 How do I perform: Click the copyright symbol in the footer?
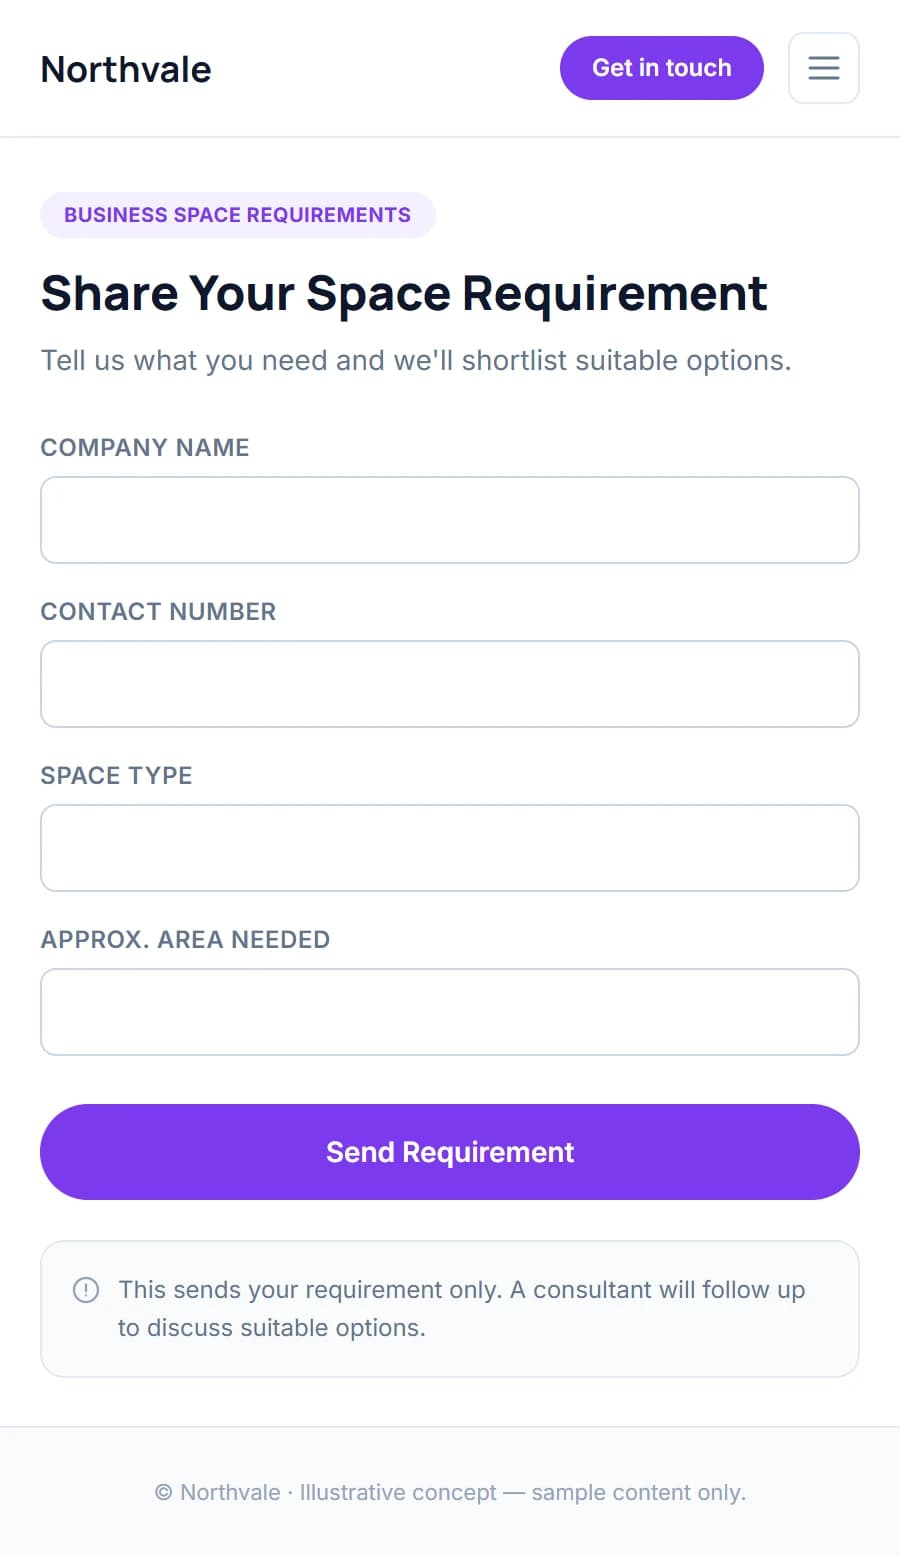(163, 1493)
